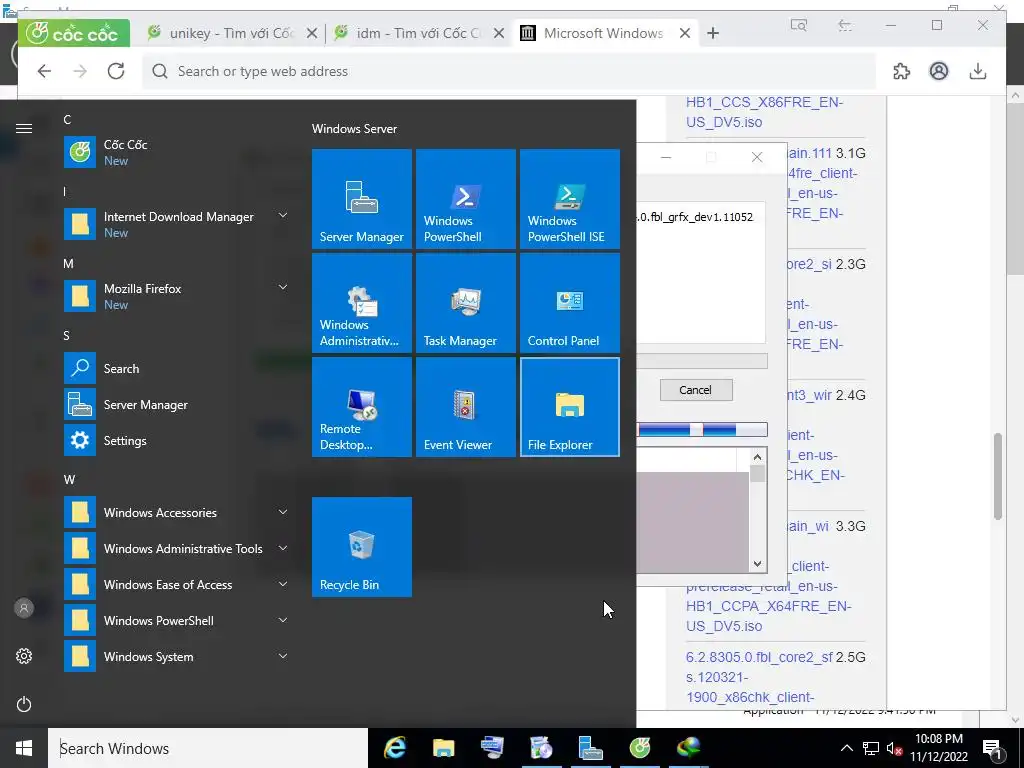Open Internet Download Manager on the taskbar

688,748
